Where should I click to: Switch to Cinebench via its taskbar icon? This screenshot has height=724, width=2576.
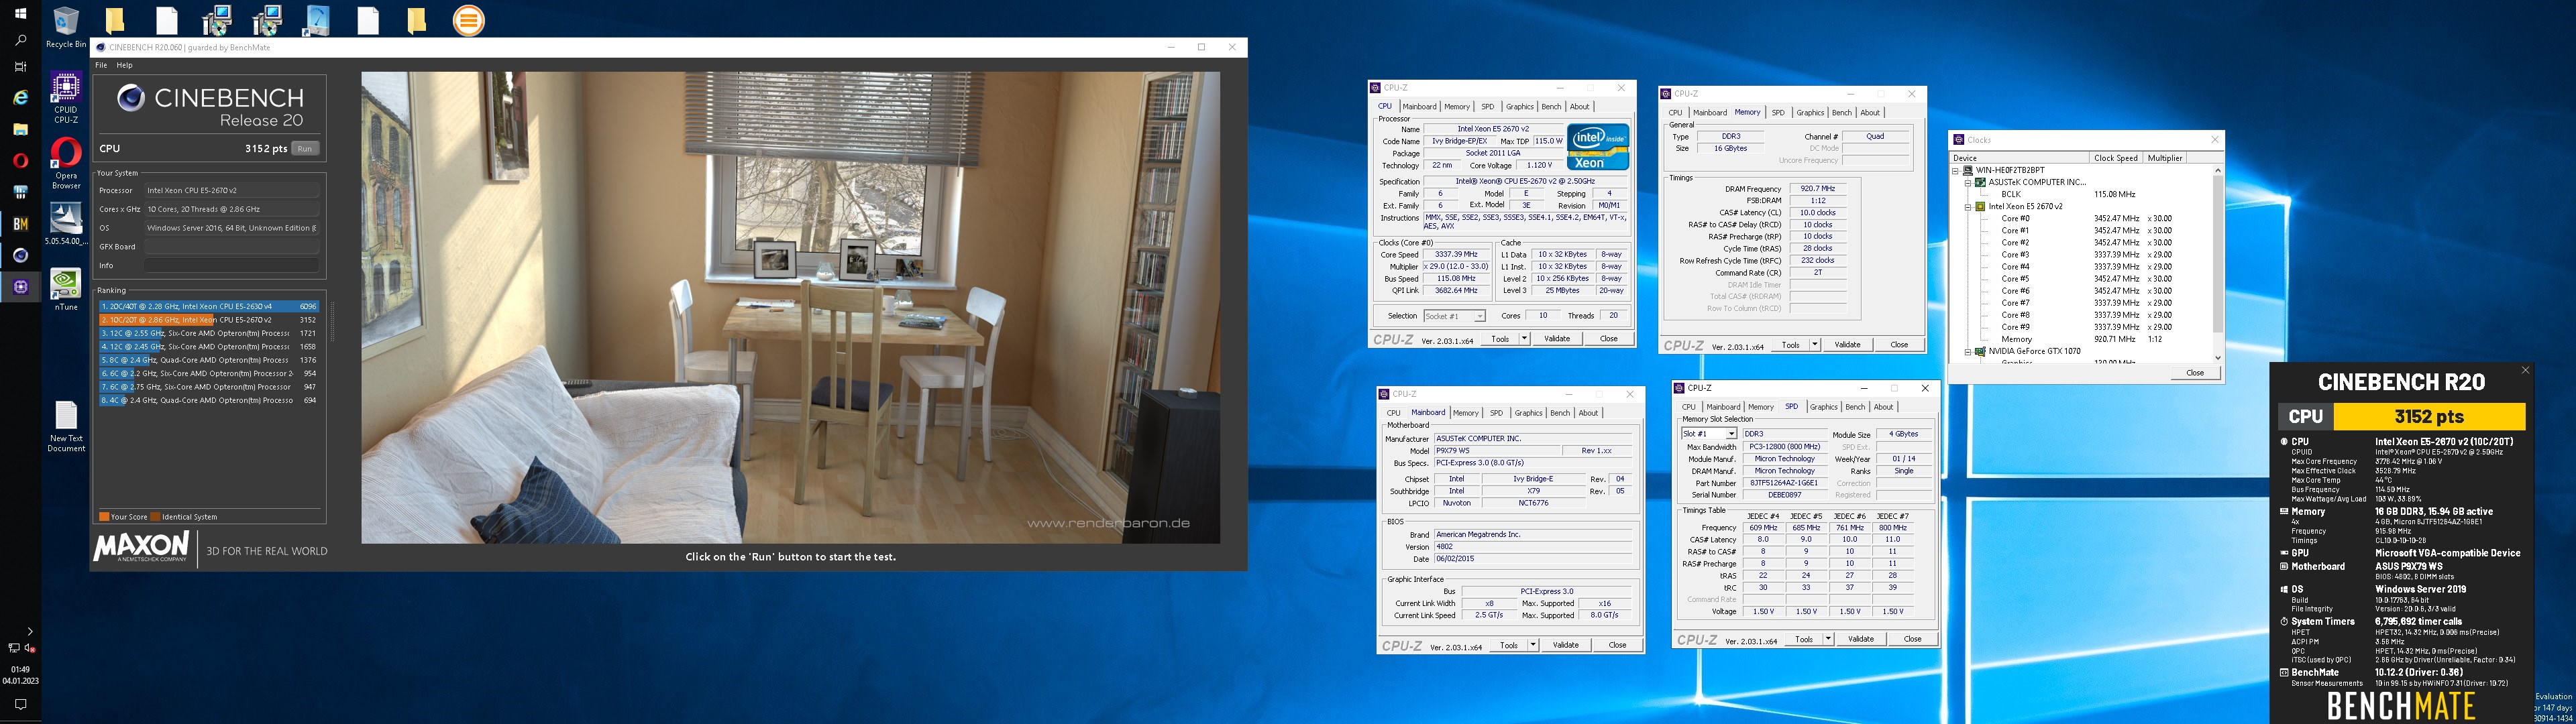tap(20, 256)
